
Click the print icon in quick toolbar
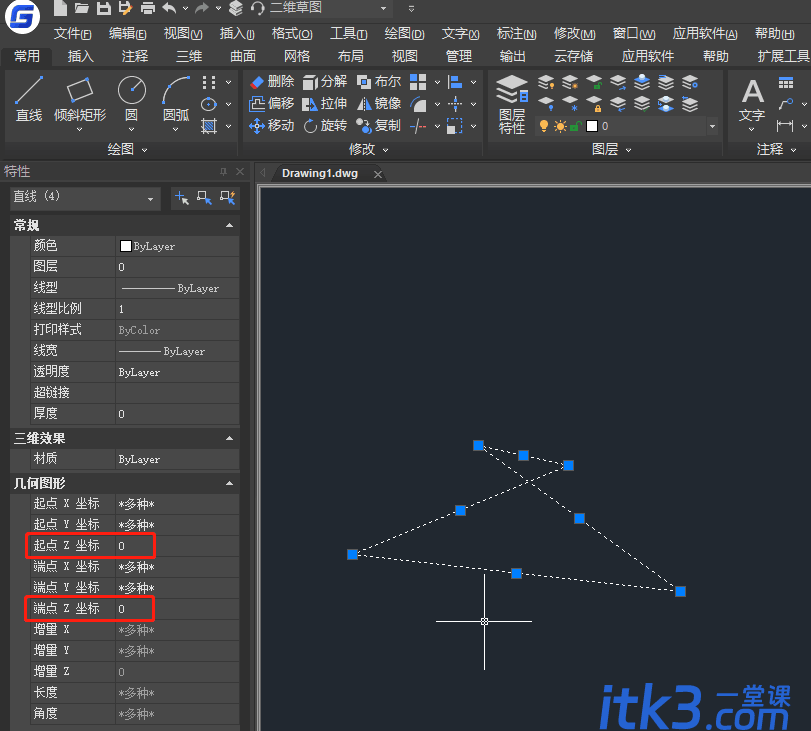click(148, 8)
